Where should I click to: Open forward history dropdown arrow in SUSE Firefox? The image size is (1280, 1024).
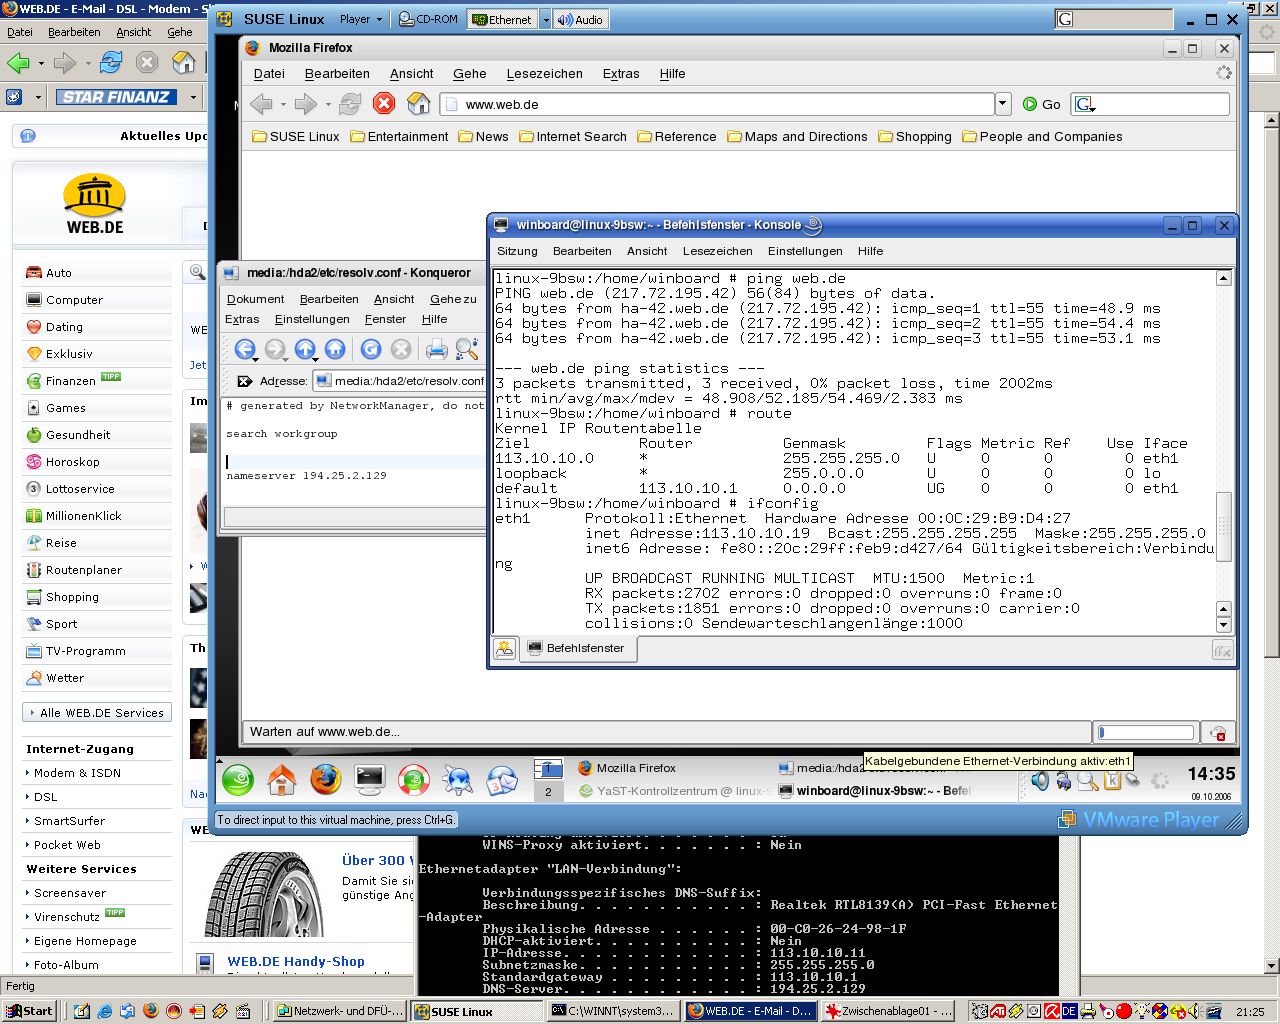(327, 104)
